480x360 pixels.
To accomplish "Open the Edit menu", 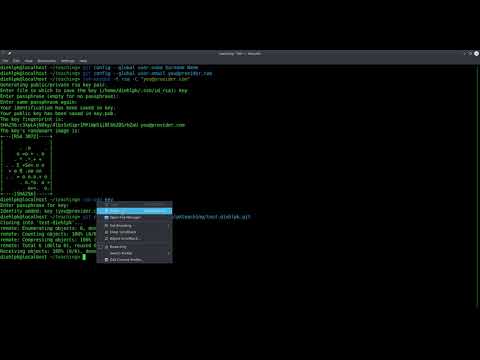I will (16, 61).
